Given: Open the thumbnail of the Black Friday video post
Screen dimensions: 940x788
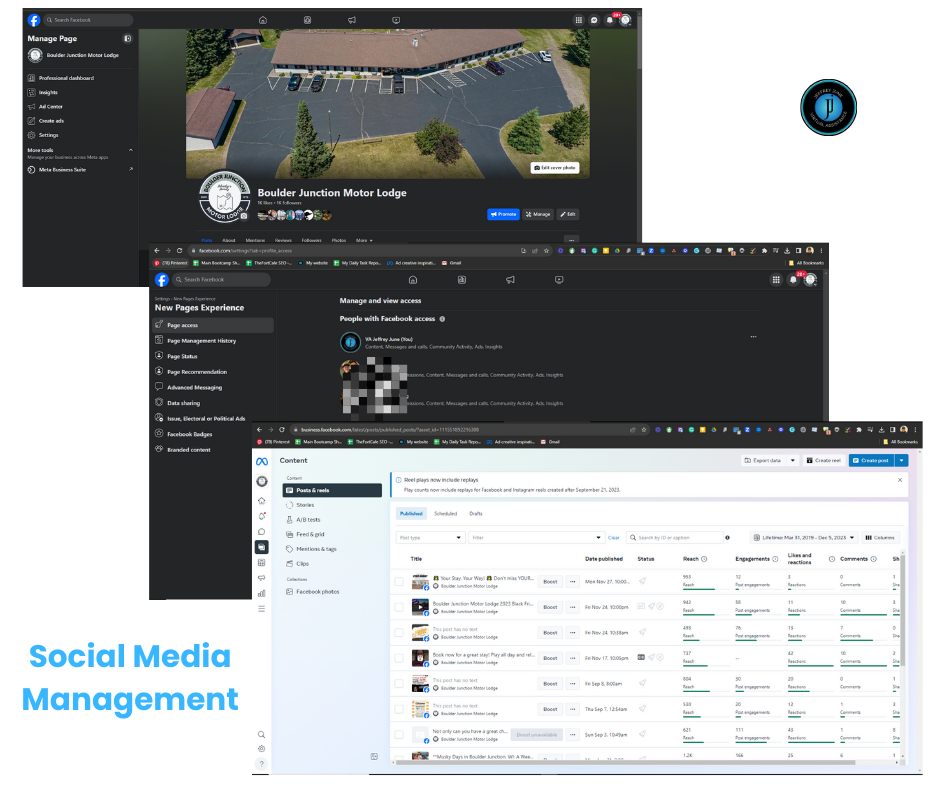Looking at the screenshot, I should click(419, 607).
